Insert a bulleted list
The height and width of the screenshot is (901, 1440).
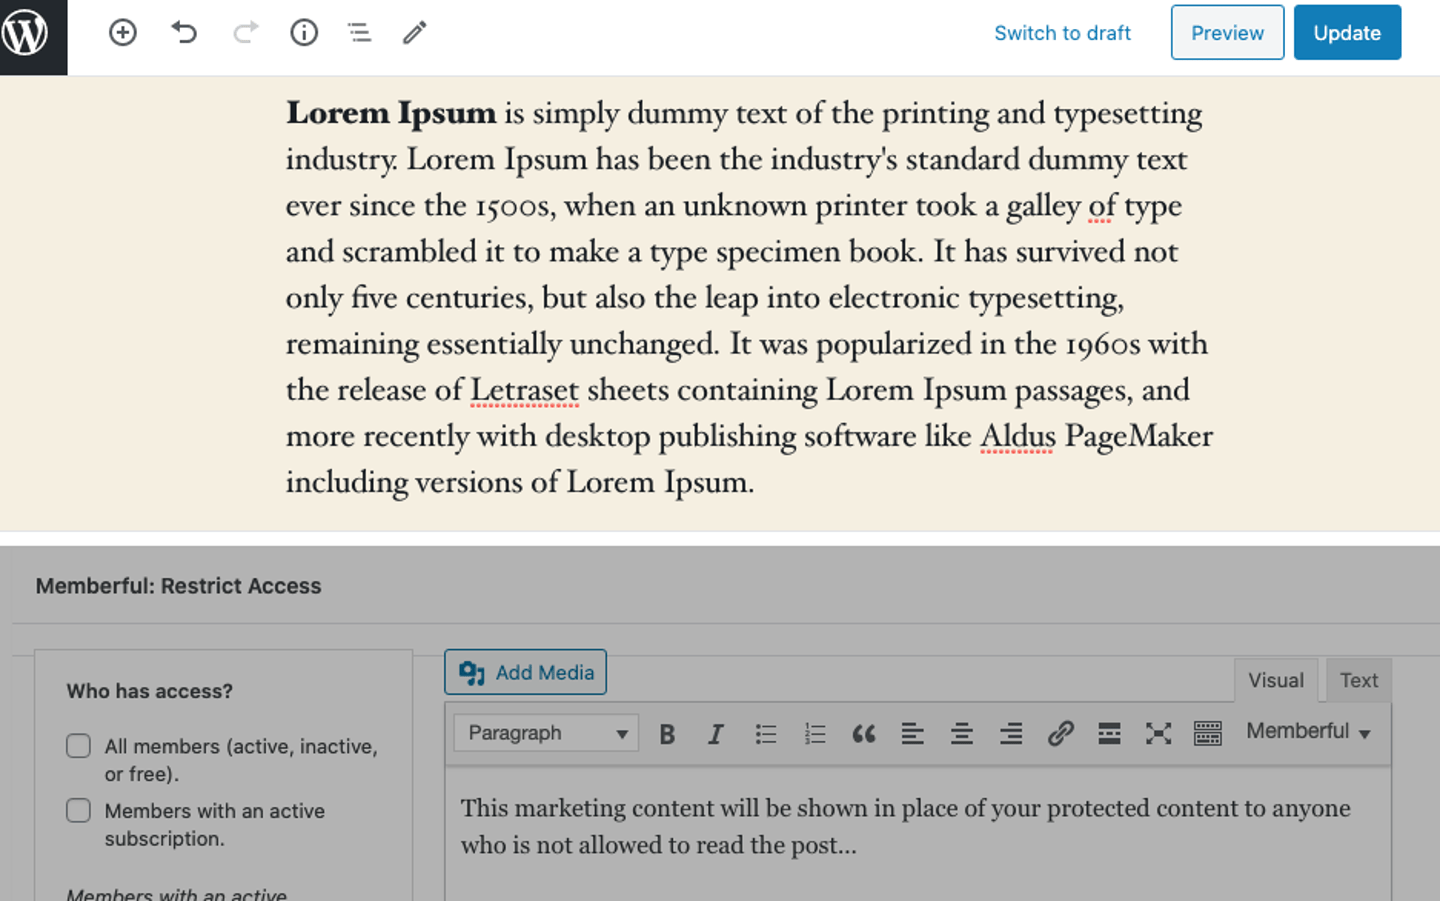coord(766,735)
